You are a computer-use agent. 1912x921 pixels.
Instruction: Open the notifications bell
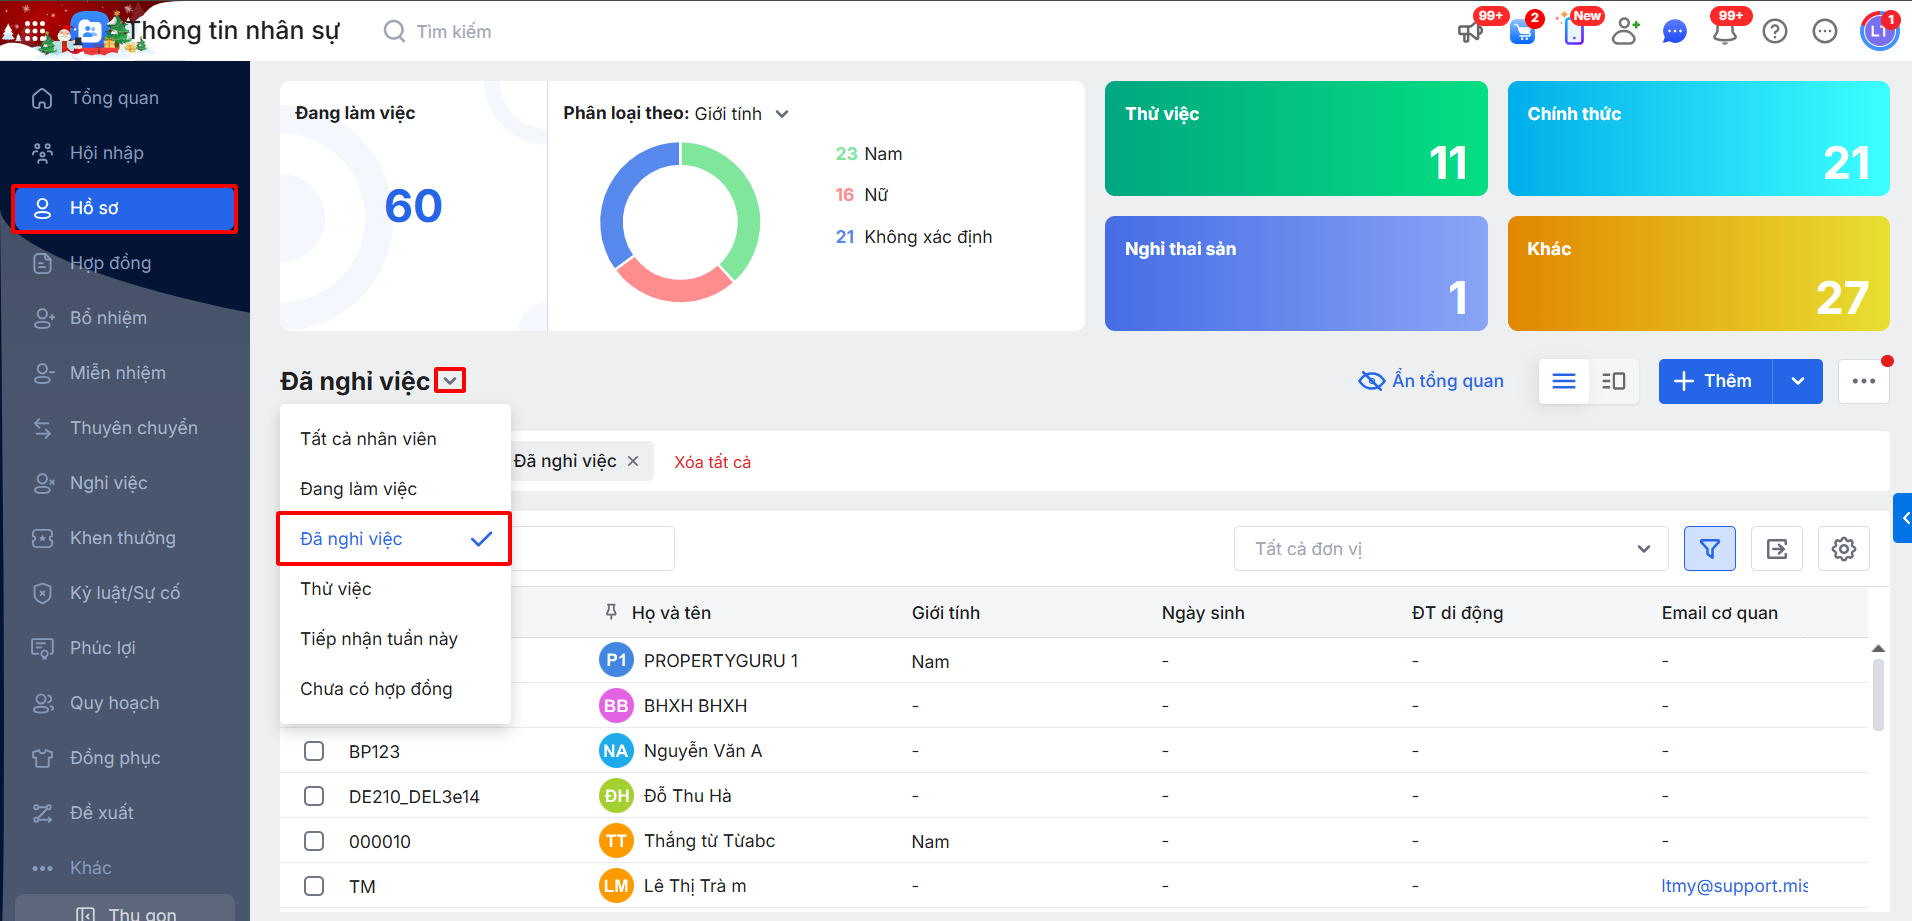[1724, 32]
